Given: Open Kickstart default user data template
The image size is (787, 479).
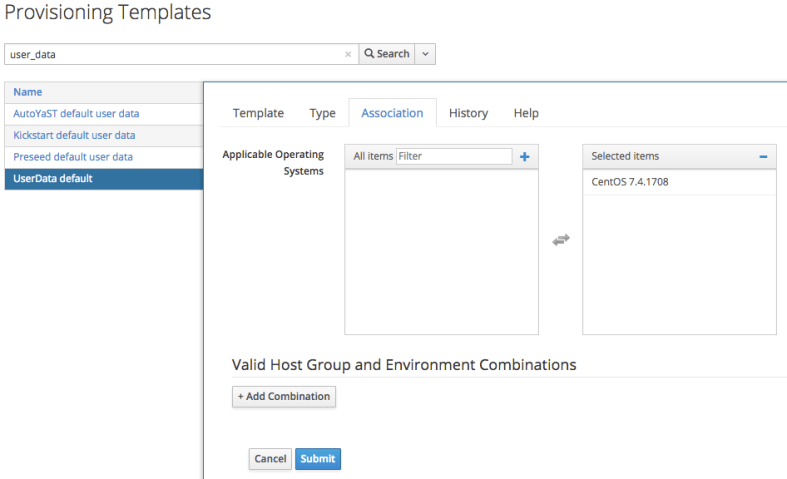Looking at the screenshot, I should coord(74,135).
